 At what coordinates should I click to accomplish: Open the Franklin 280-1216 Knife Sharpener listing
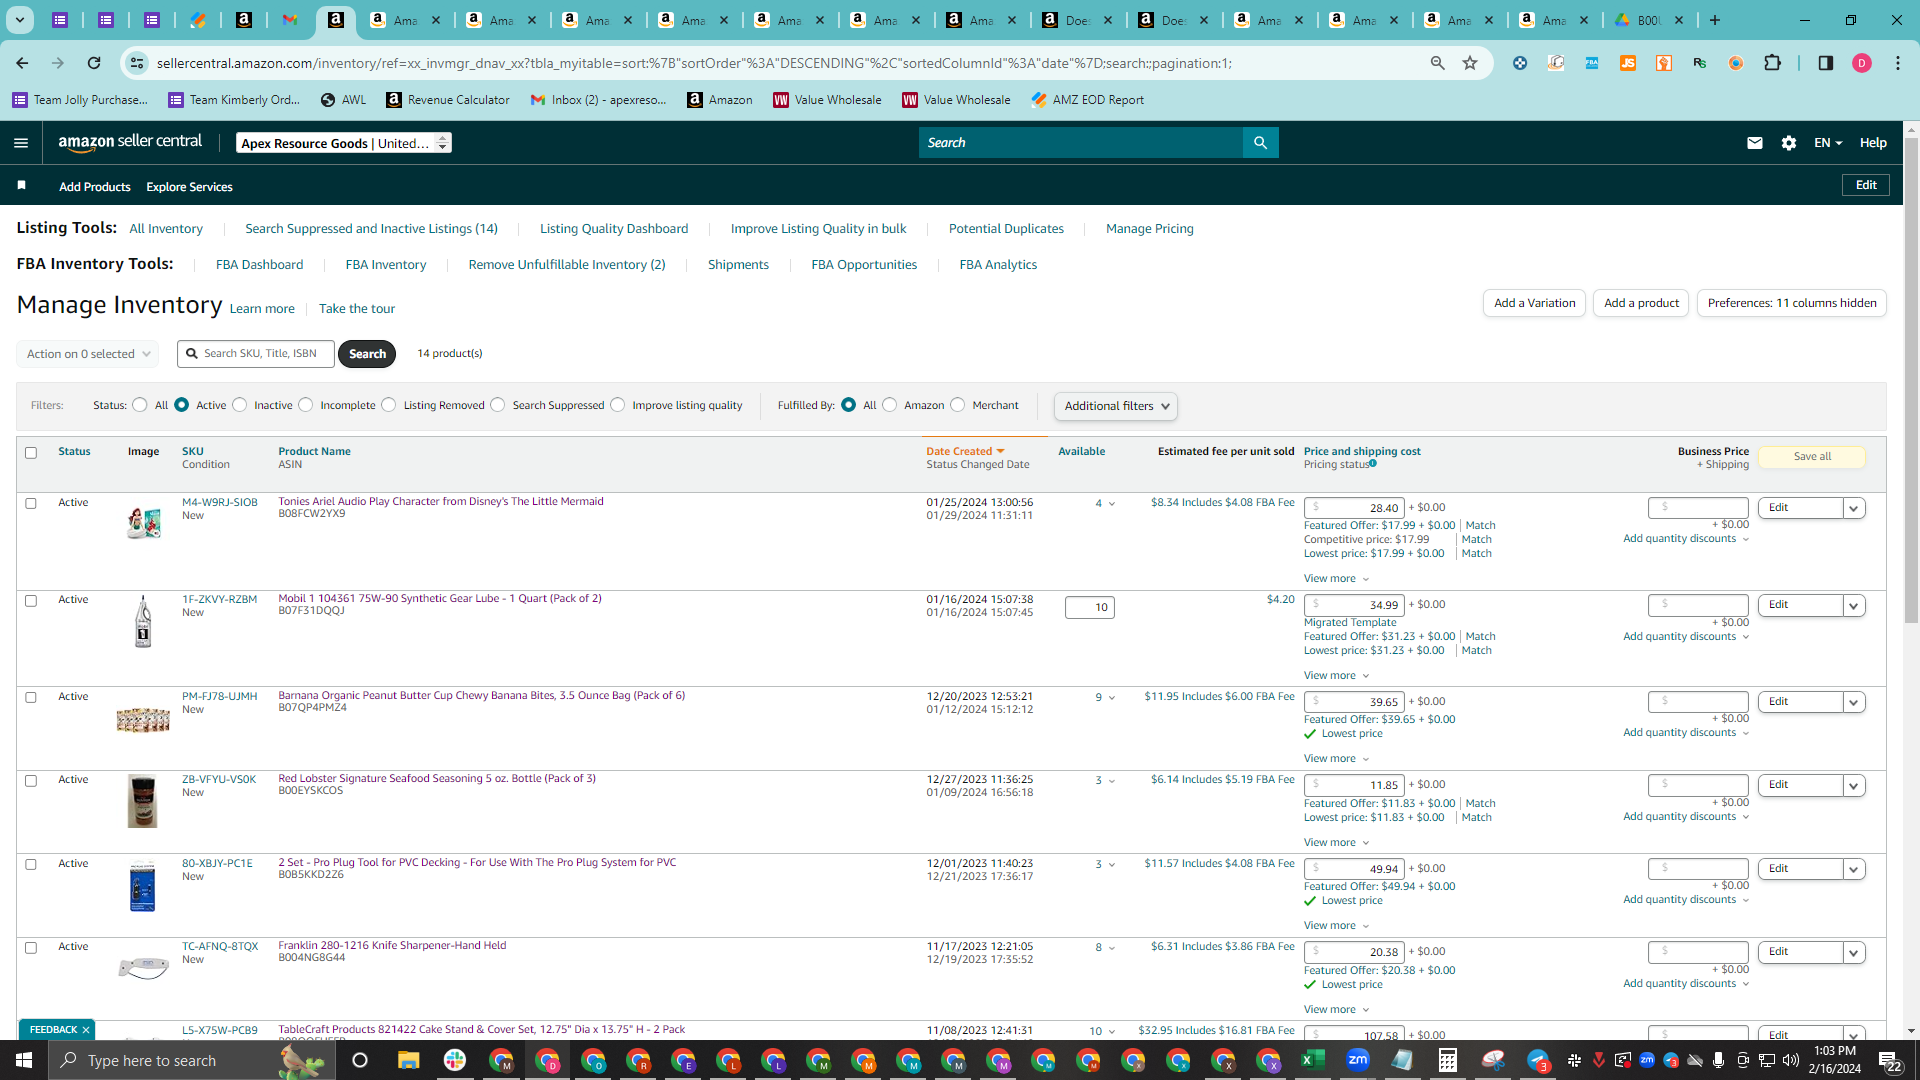[392, 946]
